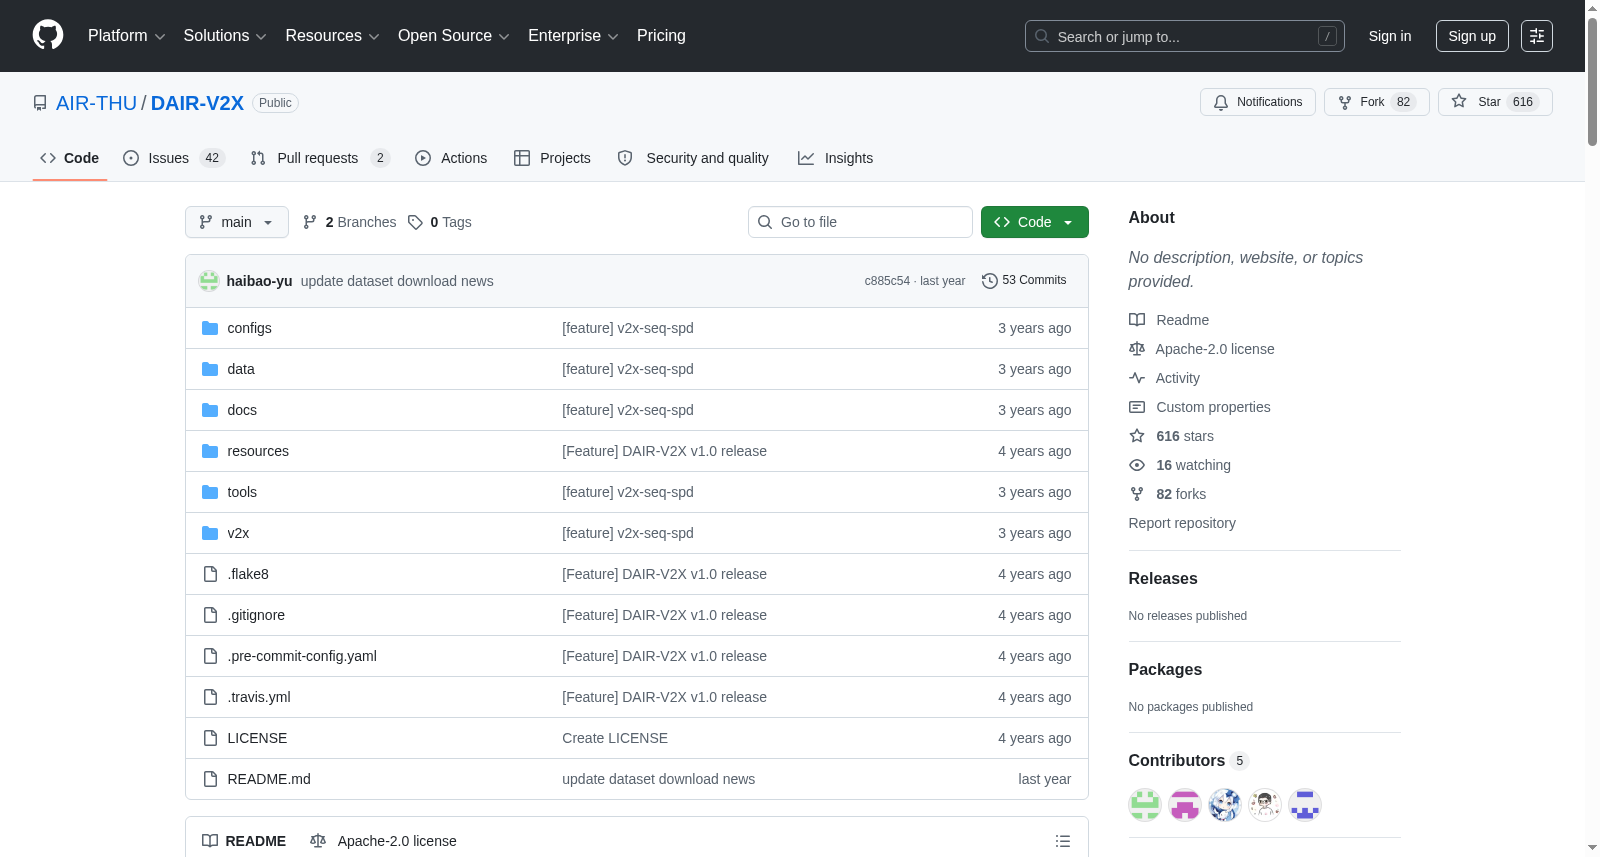Click the resources folder icon
The width and height of the screenshot is (1600, 857).
(210, 451)
